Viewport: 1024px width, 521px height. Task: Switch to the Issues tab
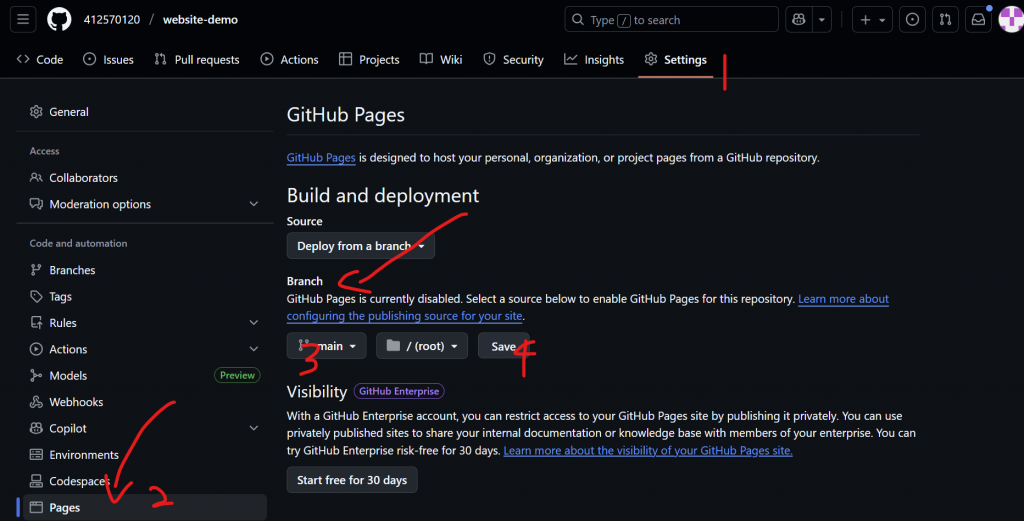[x=108, y=59]
